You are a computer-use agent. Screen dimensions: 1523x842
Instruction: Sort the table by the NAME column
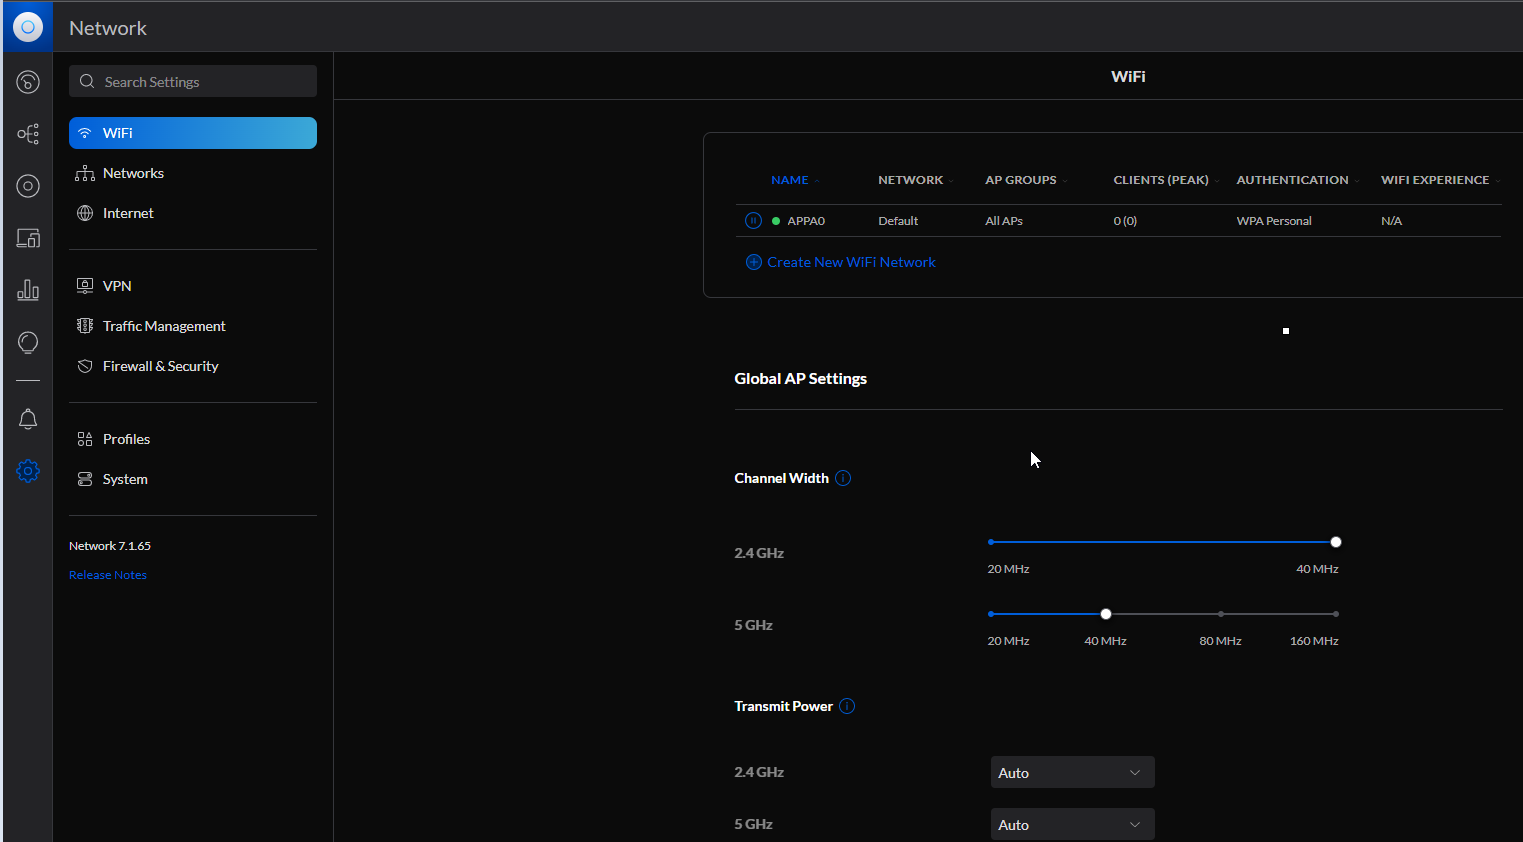(789, 180)
